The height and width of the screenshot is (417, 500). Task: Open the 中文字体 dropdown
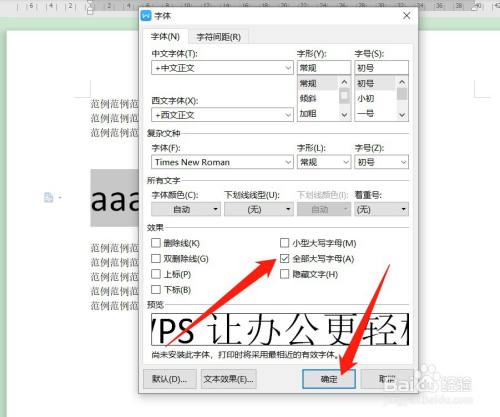tap(222, 68)
